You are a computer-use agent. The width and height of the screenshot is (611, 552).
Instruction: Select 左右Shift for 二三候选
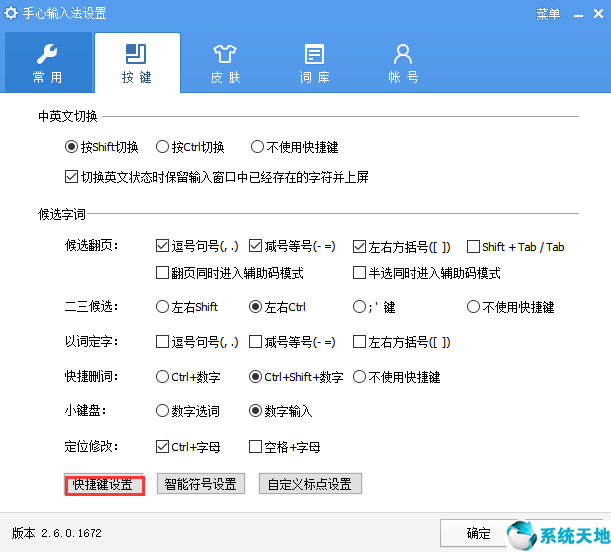pos(187,307)
